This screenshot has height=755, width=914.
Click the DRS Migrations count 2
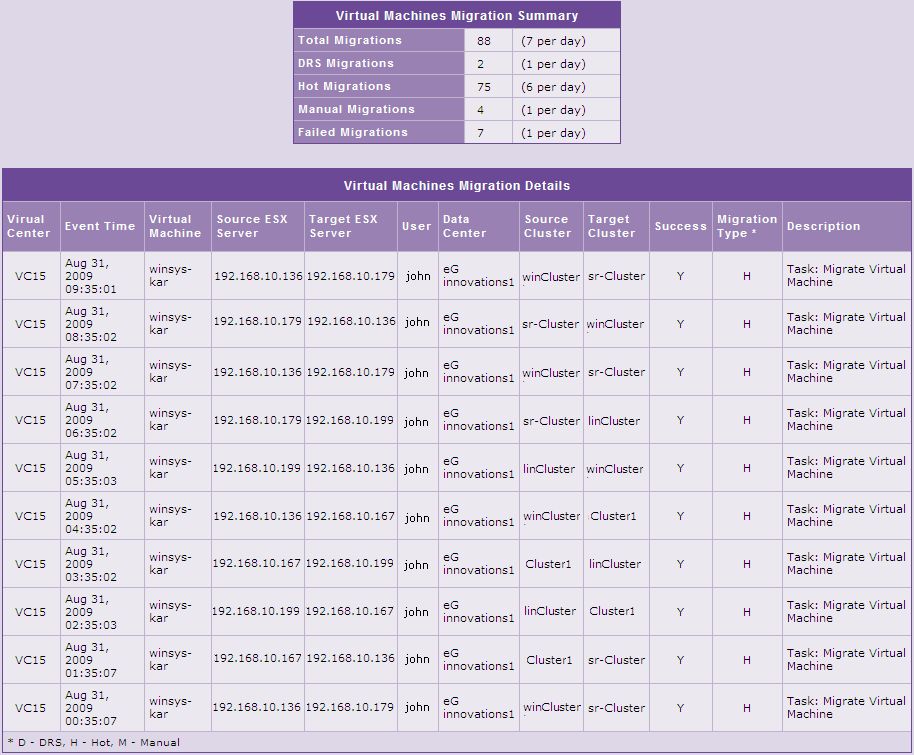click(480, 64)
